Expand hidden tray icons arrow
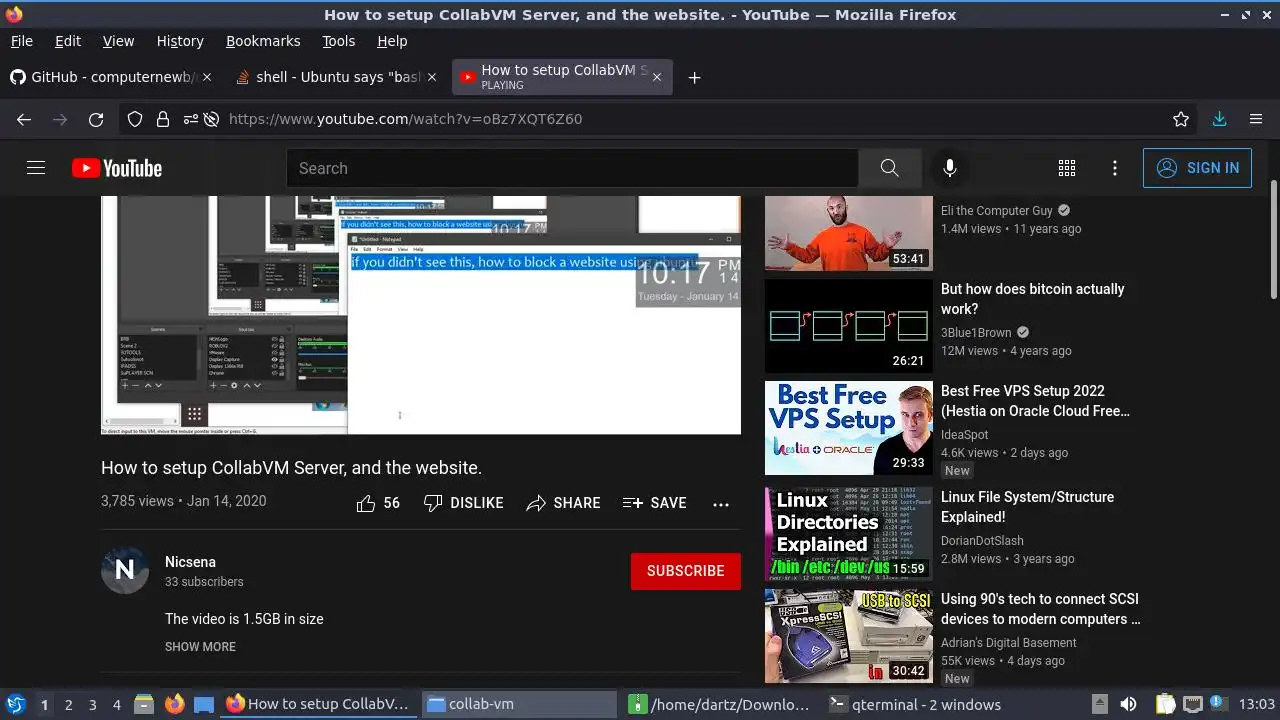The width and height of the screenshot is (1280, 720). (1099, 704)
